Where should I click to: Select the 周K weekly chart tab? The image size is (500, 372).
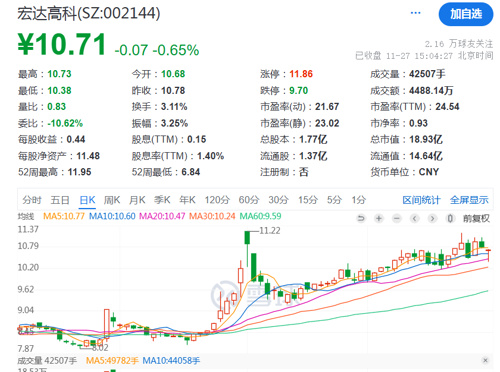point(112,200)
